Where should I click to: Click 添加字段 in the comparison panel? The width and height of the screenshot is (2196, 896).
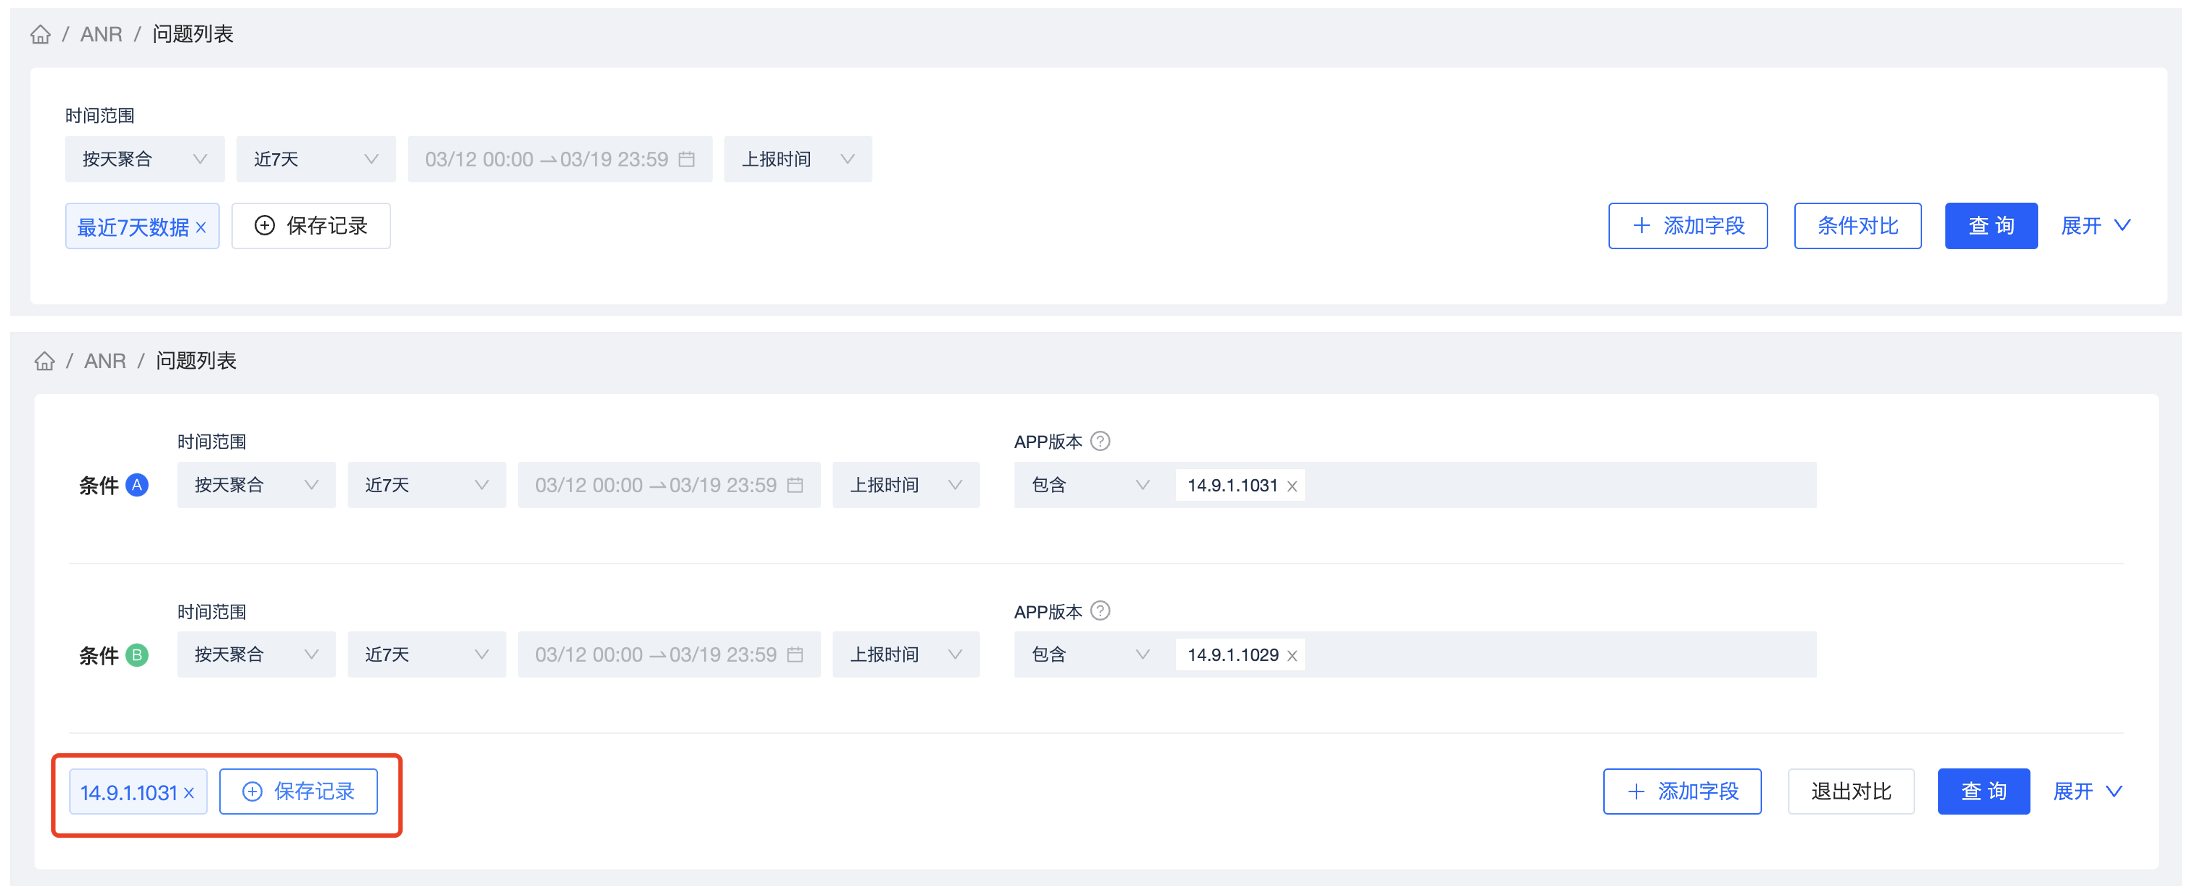(1682, 792)
